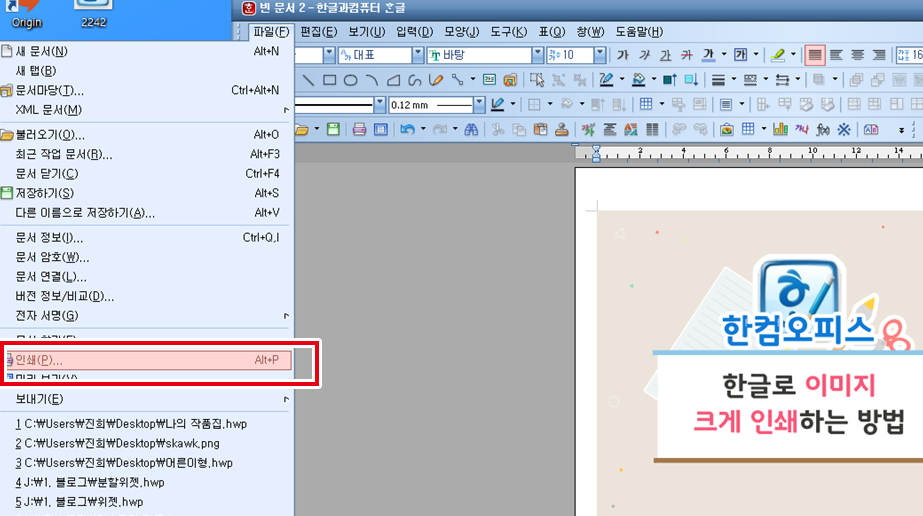Click the highlighter pen color button
Image resolution: width=923 pixels, height=516 pixels.
click(778, 55)
